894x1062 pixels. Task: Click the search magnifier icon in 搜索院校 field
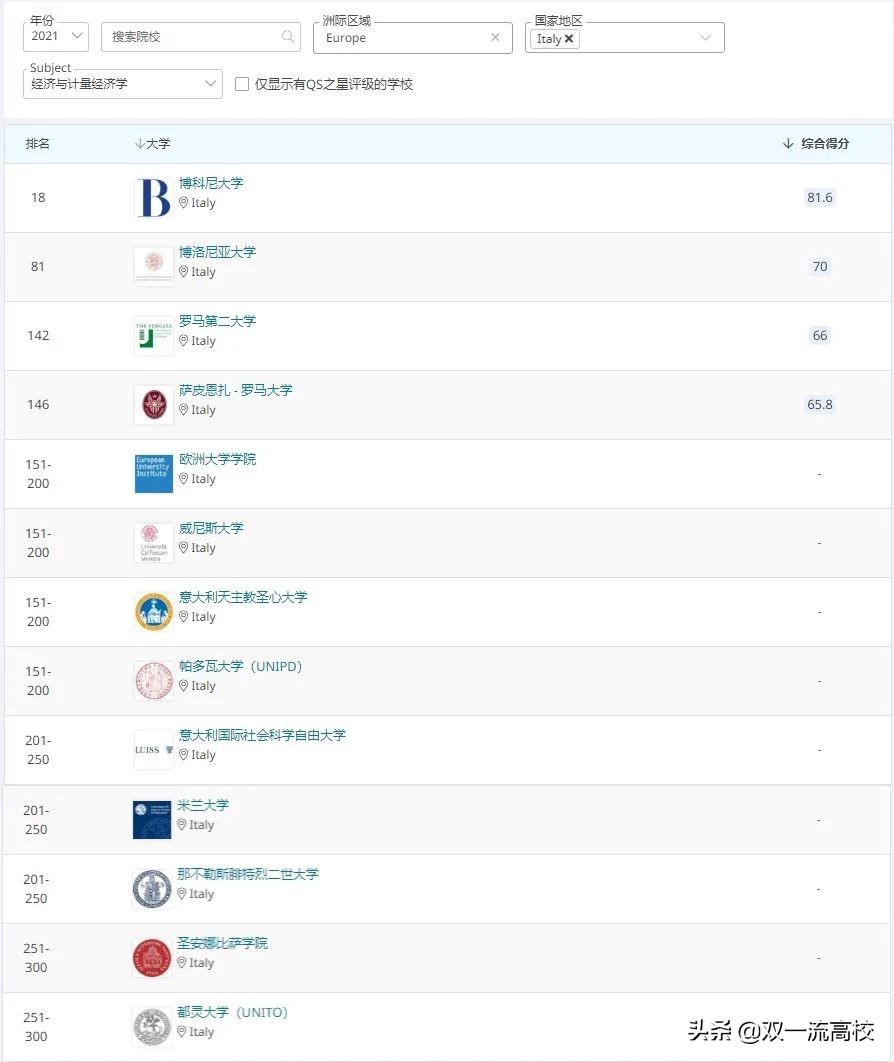tap(287, 36)
